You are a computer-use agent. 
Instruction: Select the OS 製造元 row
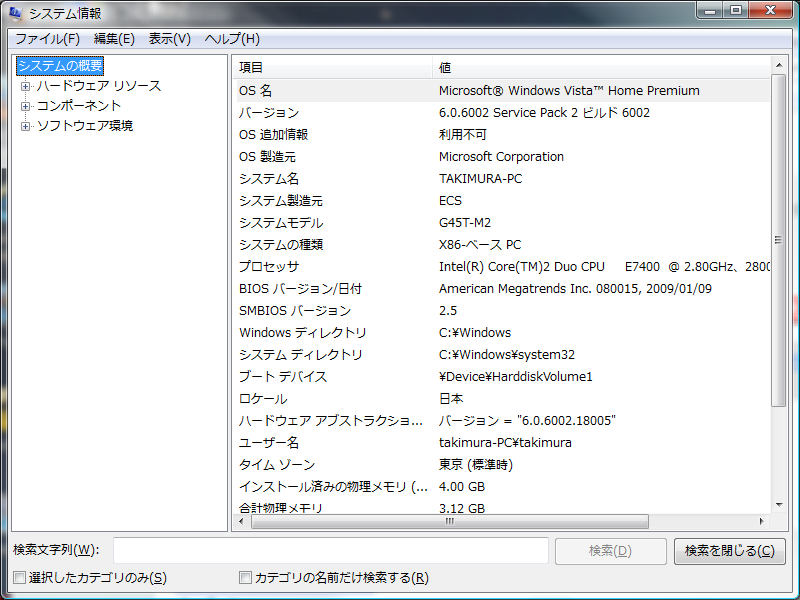coord(502,157)
